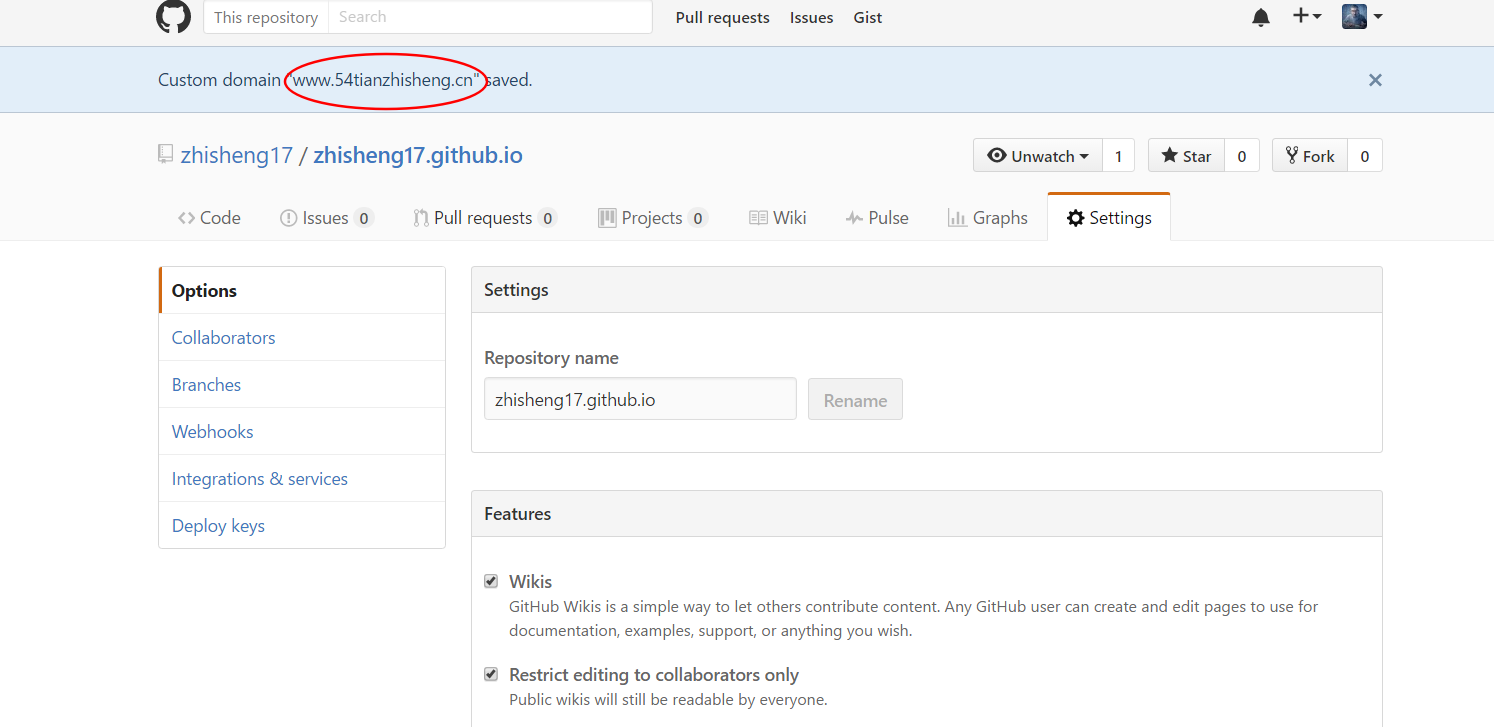Click the Rename button

coord(855,399)
